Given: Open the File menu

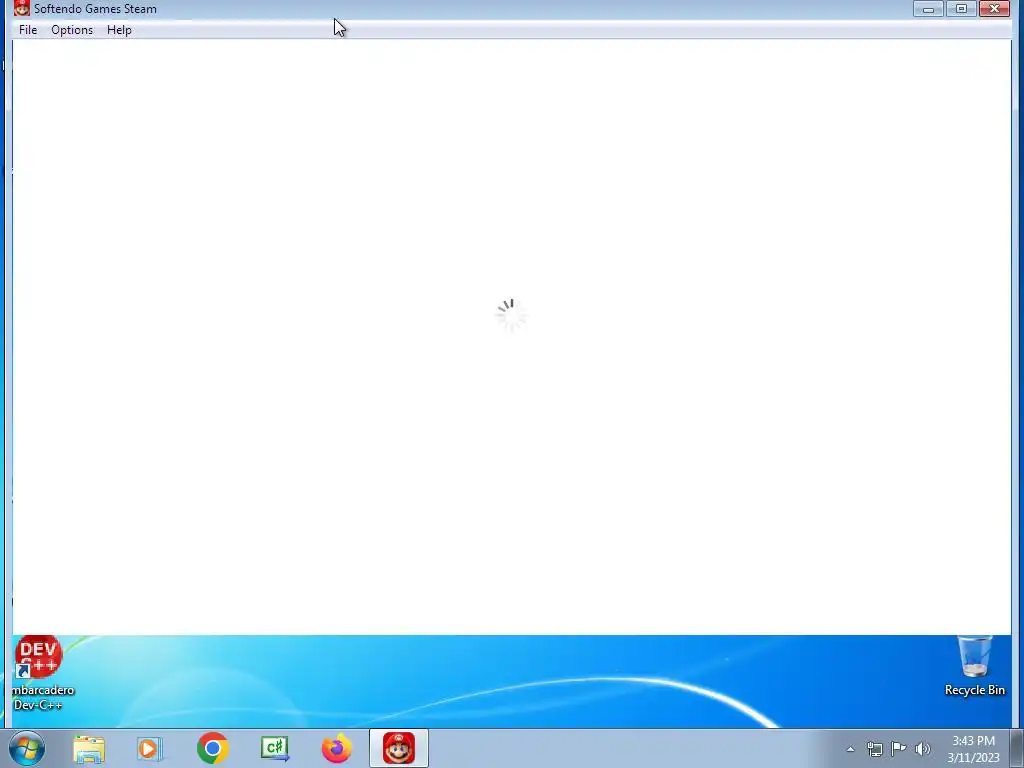Looking at the screenshot, I should (x=28, y=30).
